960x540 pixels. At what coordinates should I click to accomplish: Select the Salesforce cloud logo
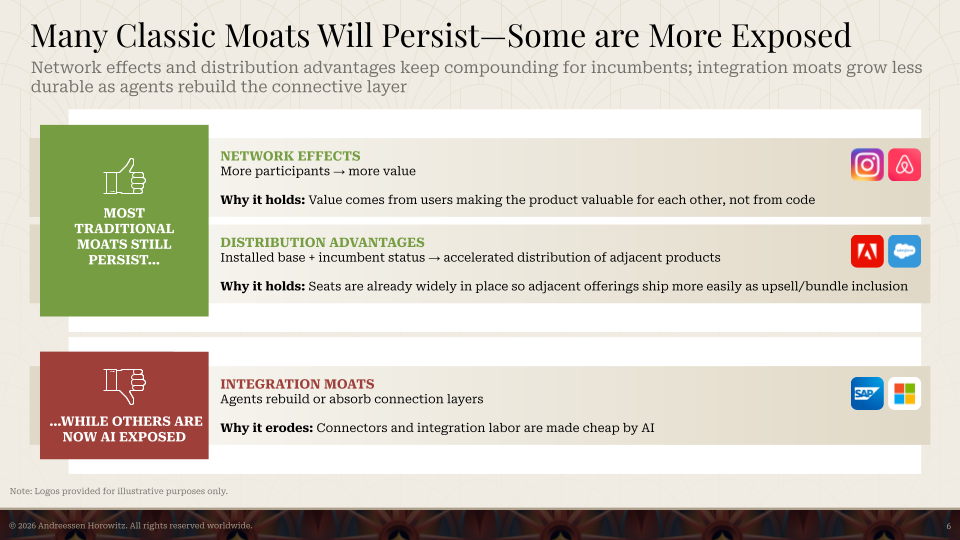tap(904, 251)
